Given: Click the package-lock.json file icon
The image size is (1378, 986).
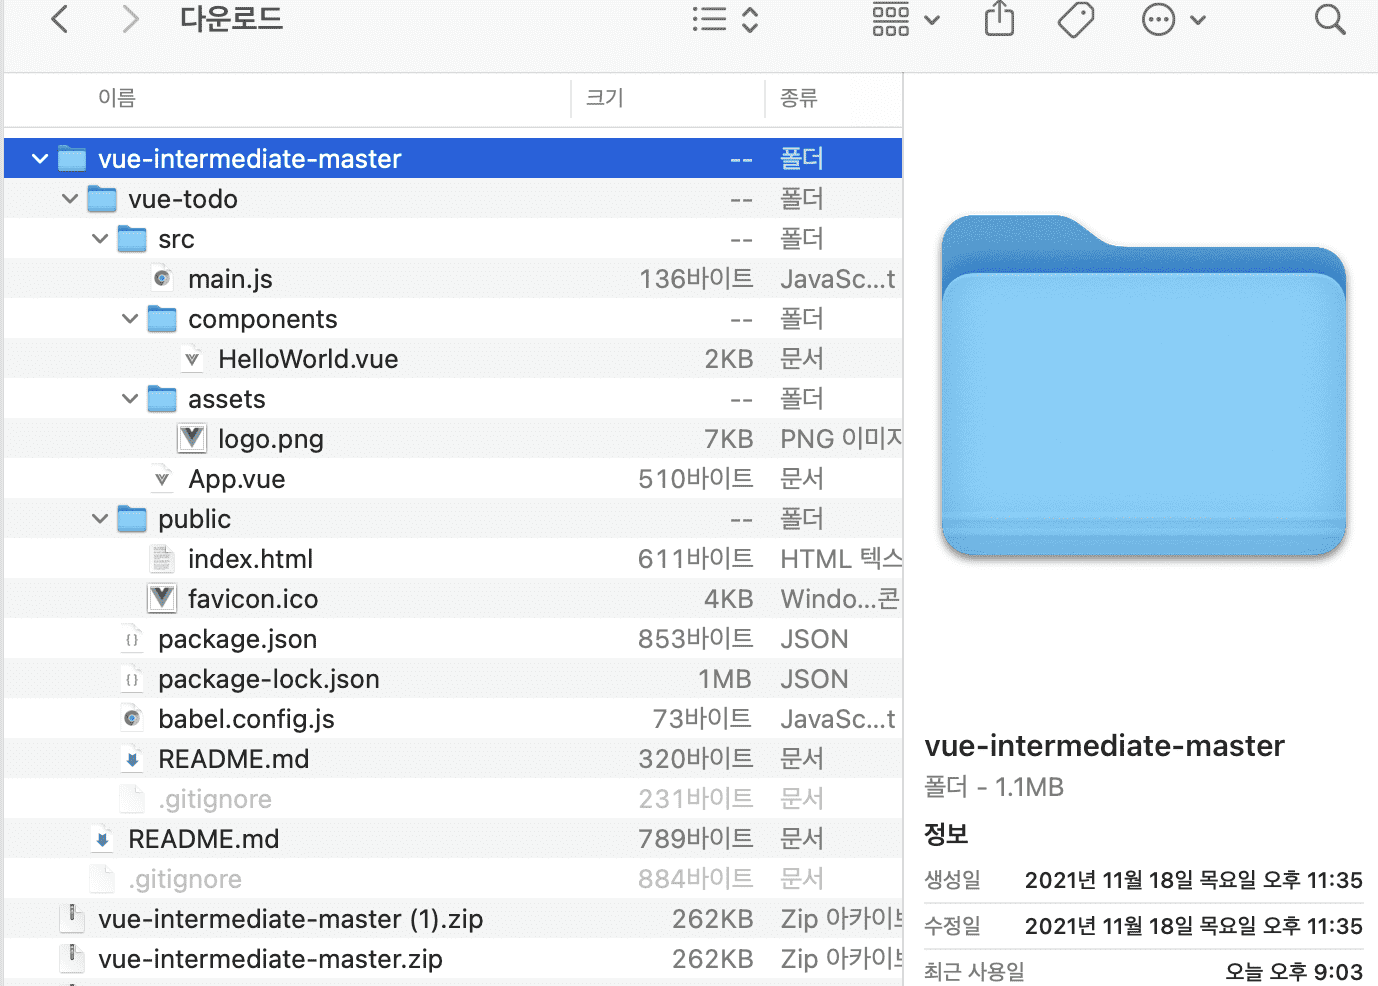Looking at the screenshot, I should [x=132, y=679].
